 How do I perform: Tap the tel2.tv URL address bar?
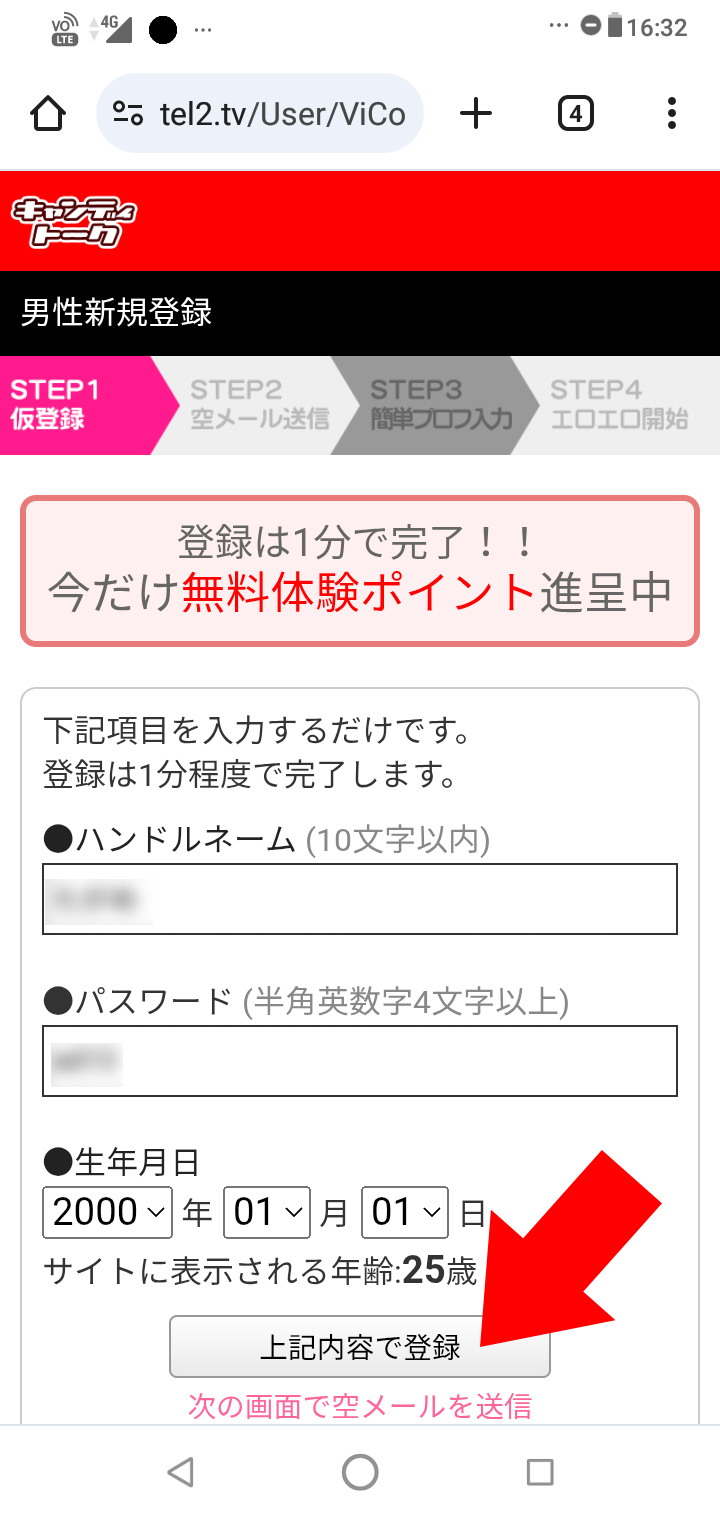coord(282,114)
